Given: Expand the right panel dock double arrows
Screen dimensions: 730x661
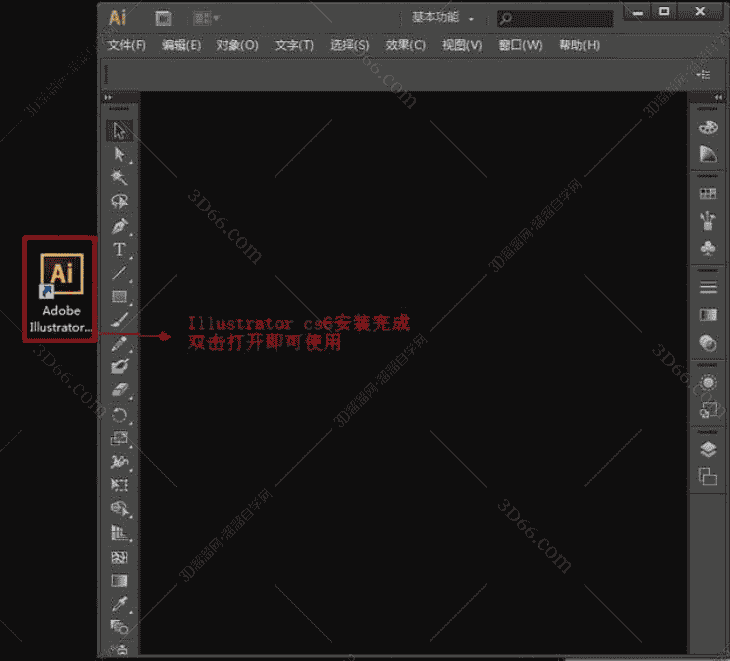Looking at the screenshot, I should coord(718,97).
